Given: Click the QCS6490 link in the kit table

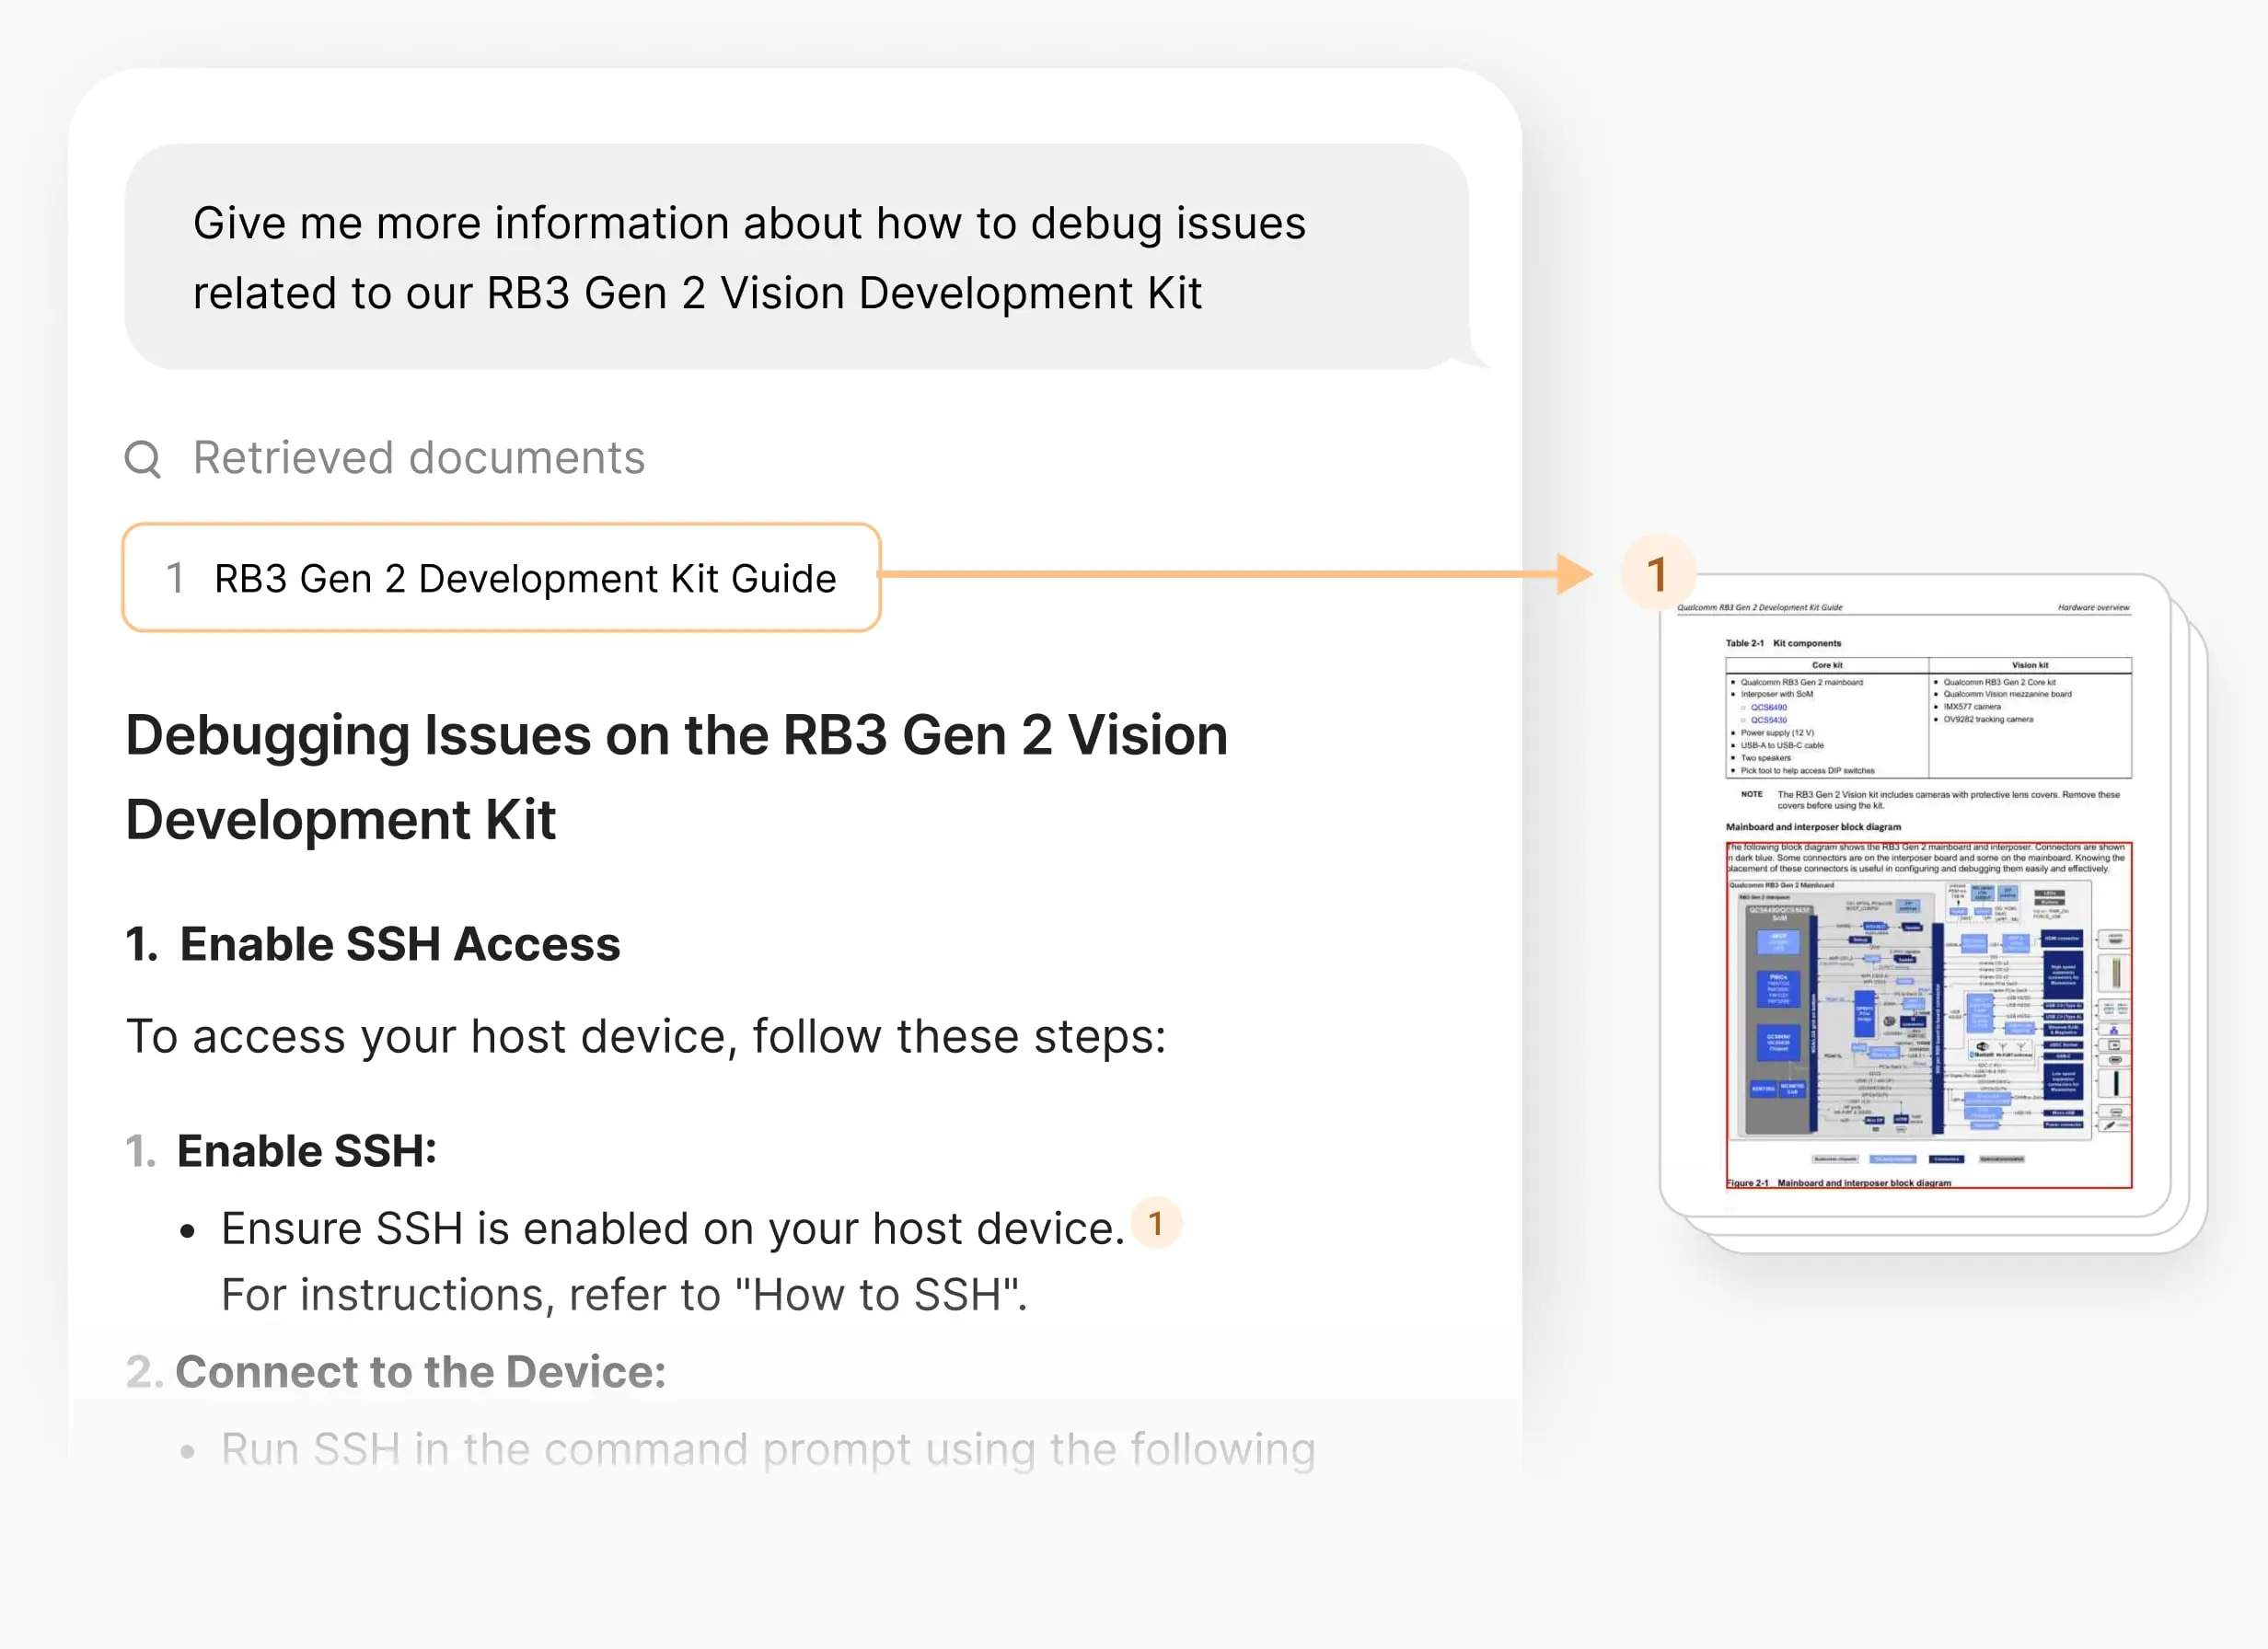Looking at the screenshot, I should pos(1768,707).
